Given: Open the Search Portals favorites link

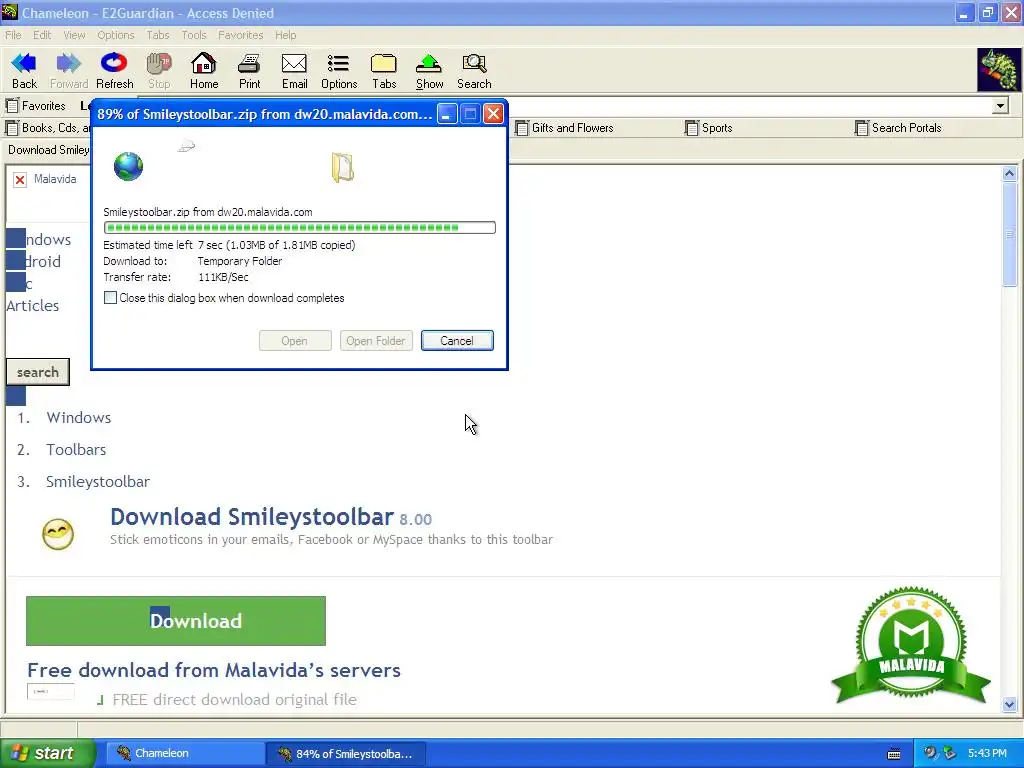Looking at the screenshot, I should click(x=898, y=128).
